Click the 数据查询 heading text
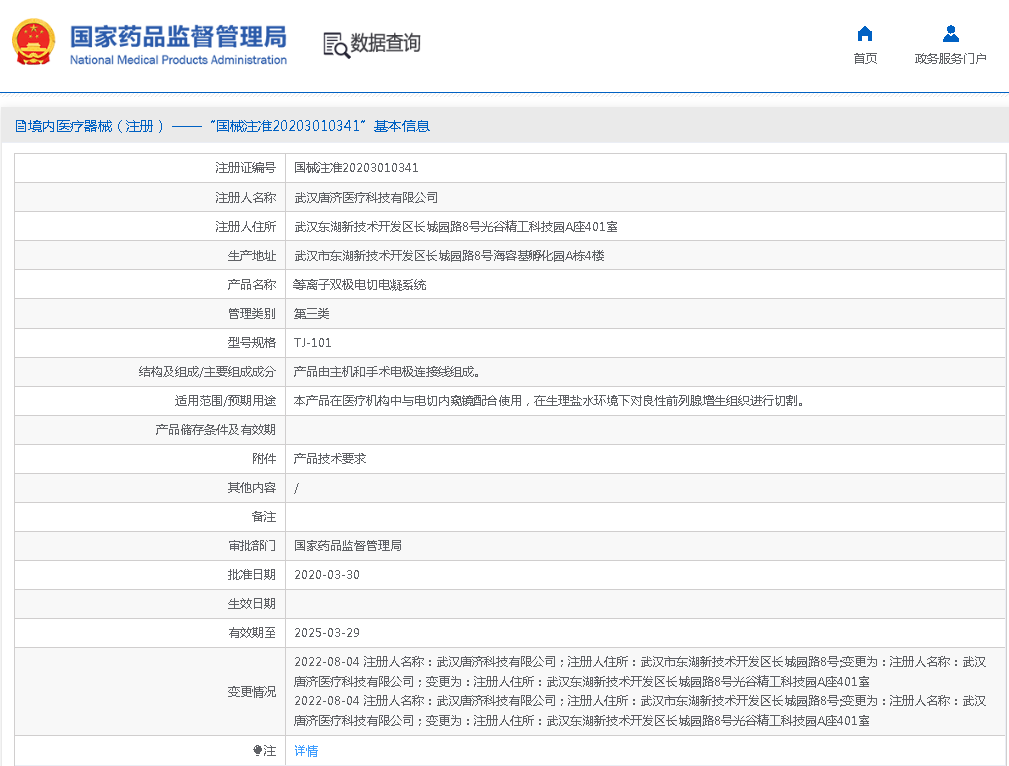The image size is (1009, 766). [x=385, y=43]
